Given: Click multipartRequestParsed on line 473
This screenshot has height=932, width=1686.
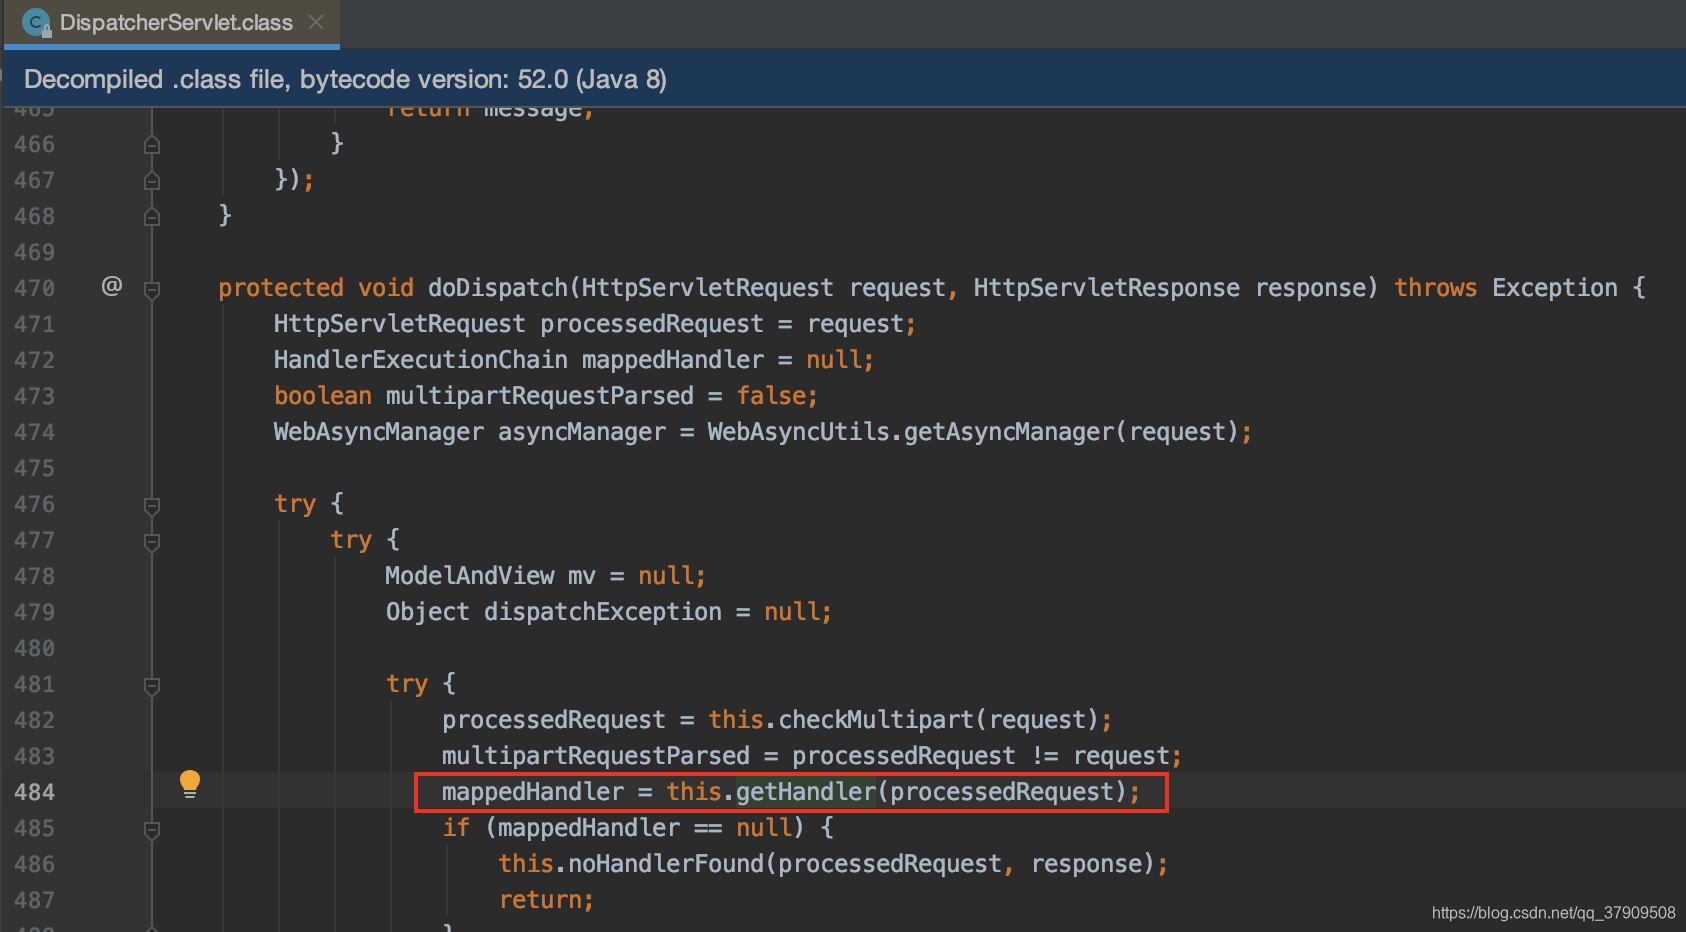Looking at the screenshot, I should pyautogui.click(x=540, y=396).
